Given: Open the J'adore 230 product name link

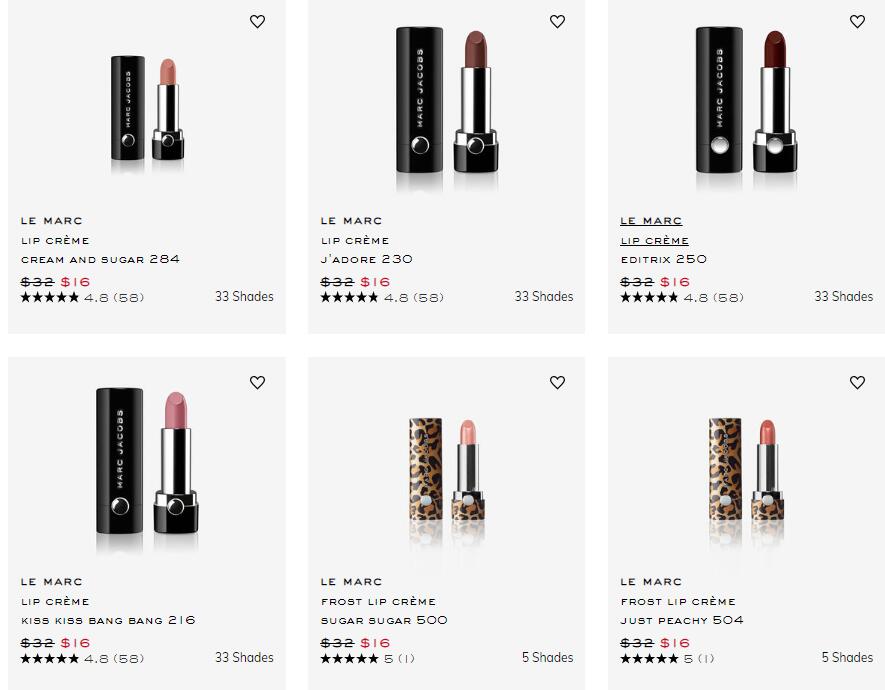Looking at the screenshot, I should [366, 259].
